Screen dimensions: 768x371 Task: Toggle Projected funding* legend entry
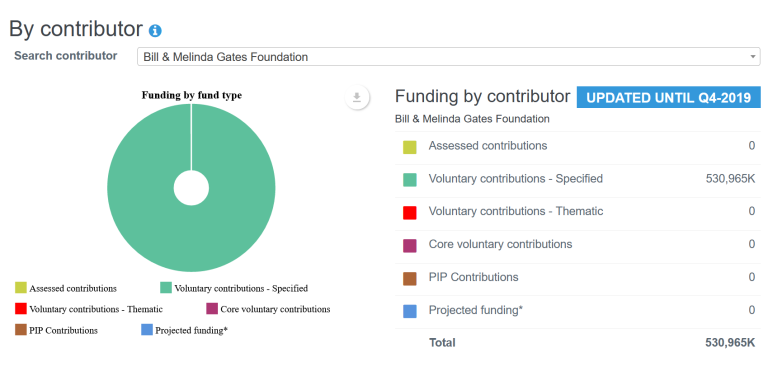pyautogui.click(x=185, y=330)
